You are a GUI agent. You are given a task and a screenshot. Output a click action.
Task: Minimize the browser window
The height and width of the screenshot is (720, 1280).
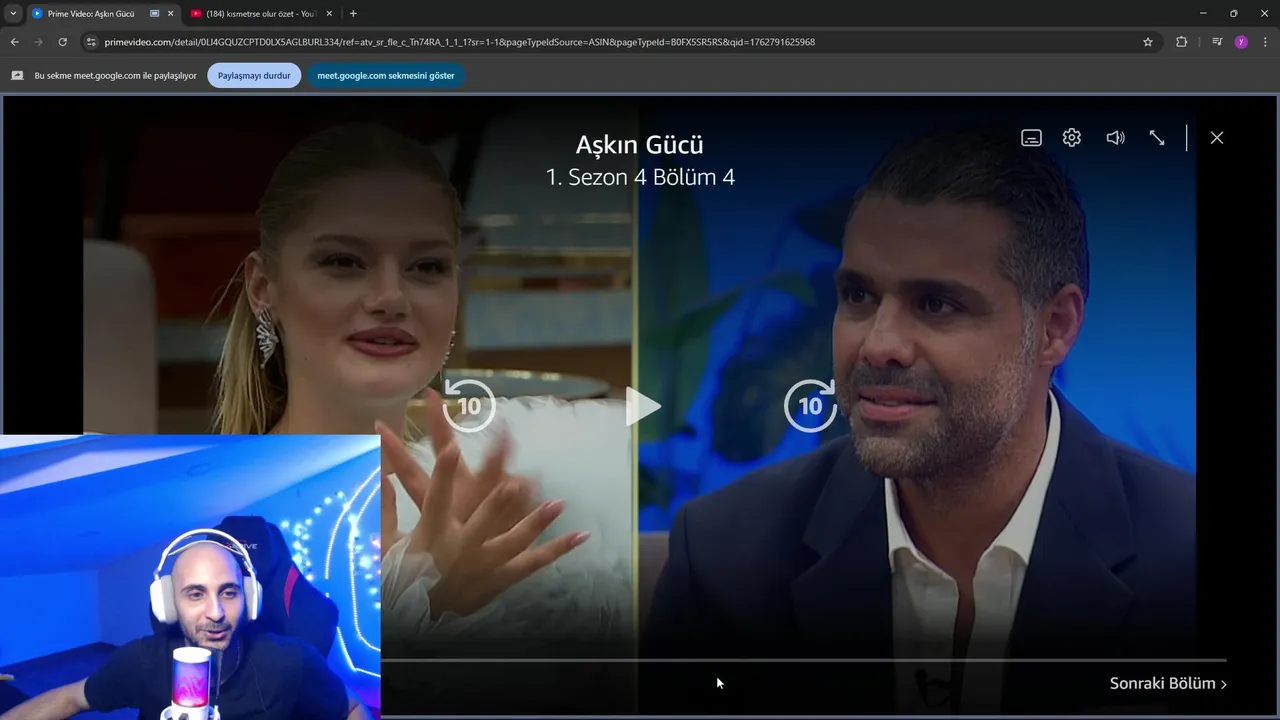click(x=1203, y=14)
